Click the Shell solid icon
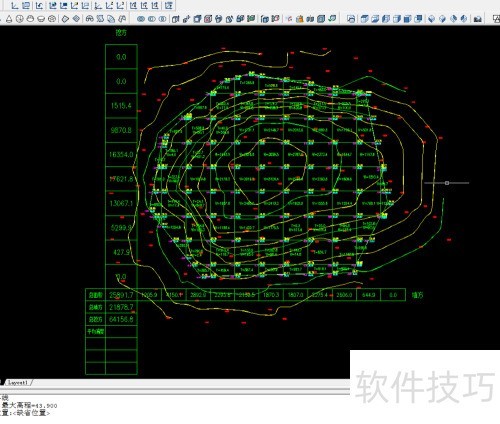500x424 pixels. (x=310, y=19)
